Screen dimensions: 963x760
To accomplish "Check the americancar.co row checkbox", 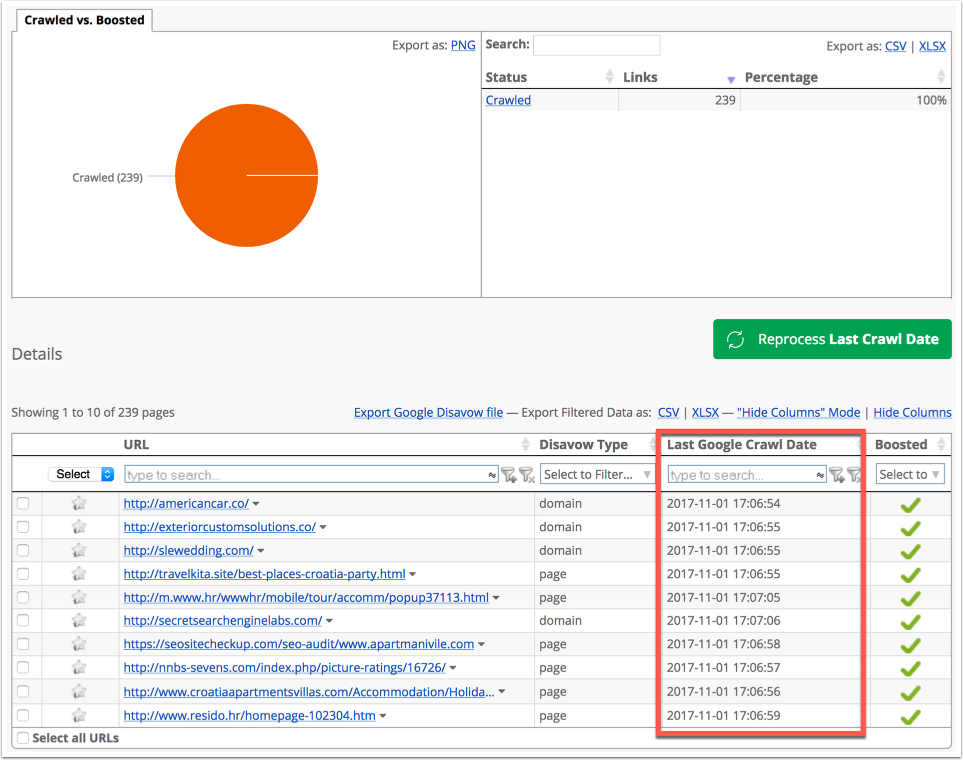I will tap(23, 503).
